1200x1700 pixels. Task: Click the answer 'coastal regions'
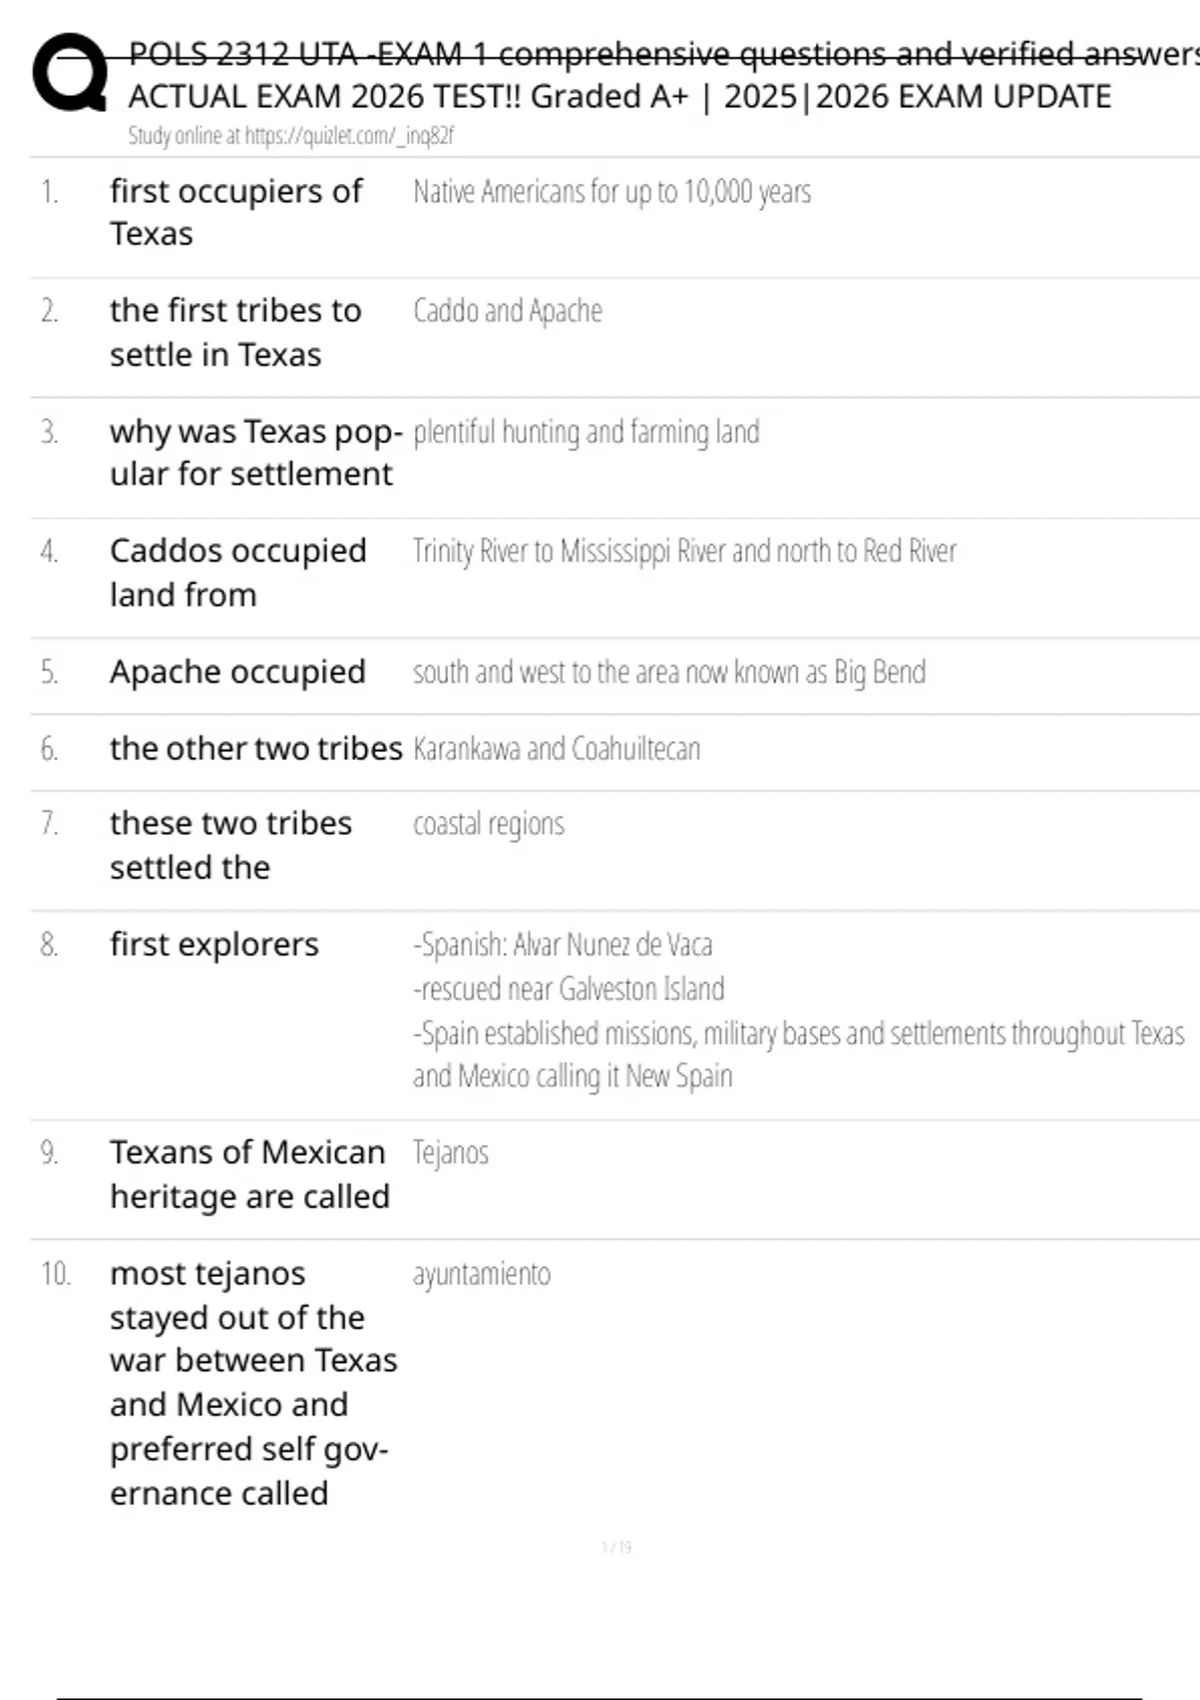pyautogui.click(x=488, y=824)
